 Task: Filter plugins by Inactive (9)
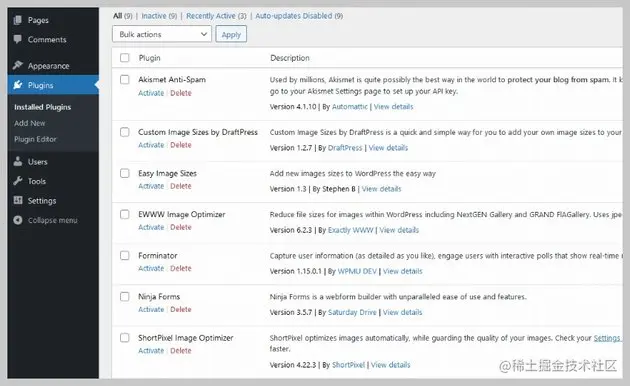click(159, 16)
